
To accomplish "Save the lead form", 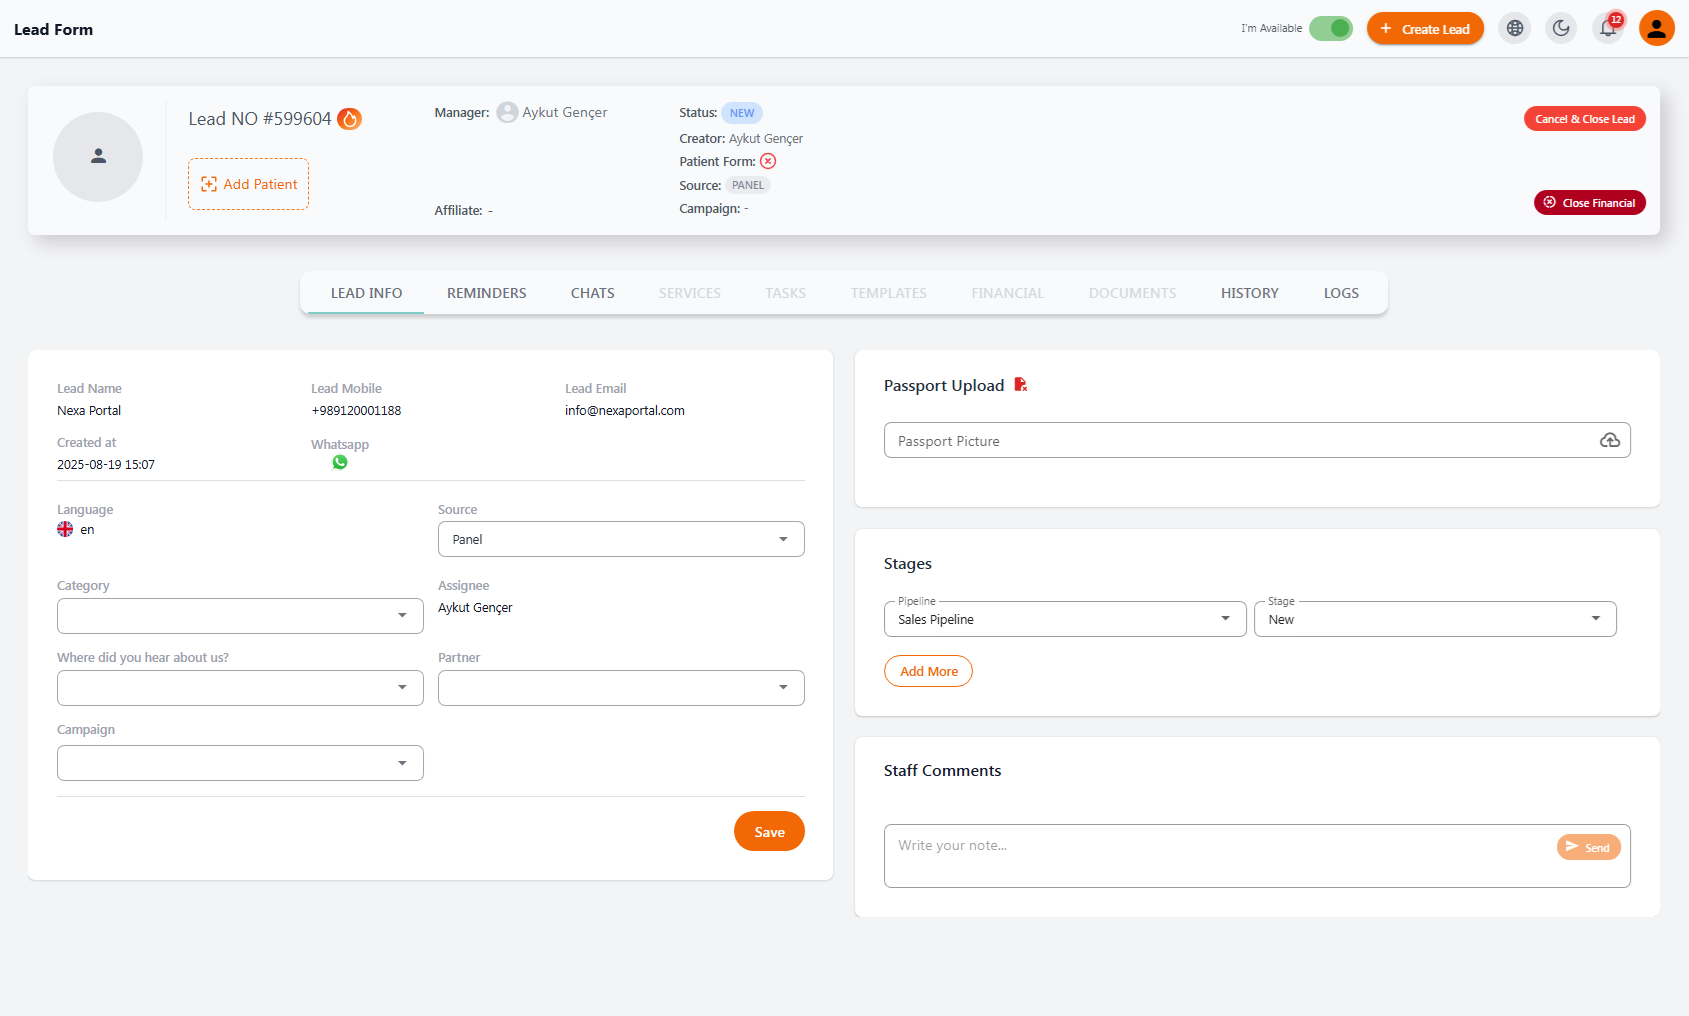I will click(x=769, y=831).
